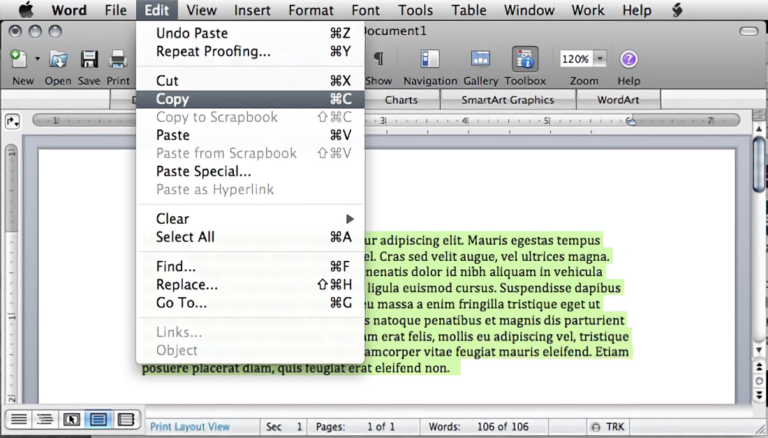Open the Gallery icon

click(x=480, y=59)
